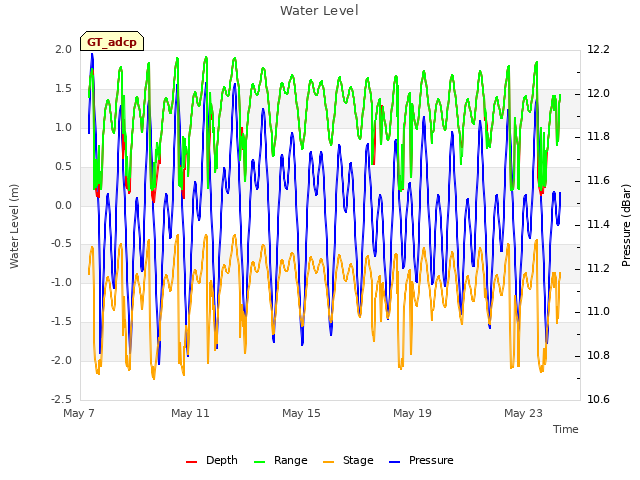Click the green Range legend color marker
The height and width of the screenshot is (480, 640).
[260, 462]
